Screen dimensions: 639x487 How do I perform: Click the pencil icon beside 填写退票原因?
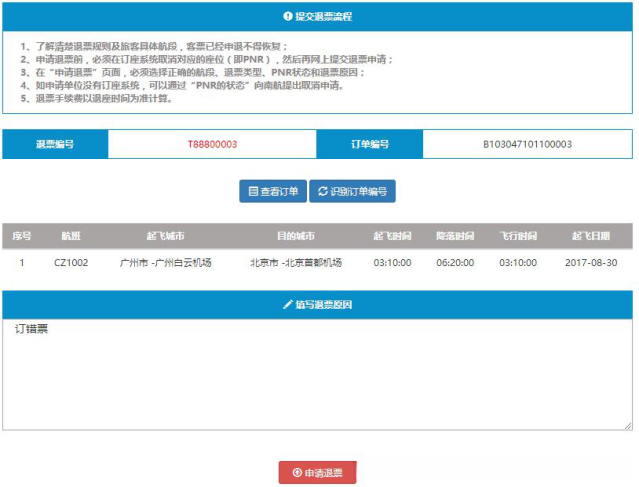coord(288,304)
